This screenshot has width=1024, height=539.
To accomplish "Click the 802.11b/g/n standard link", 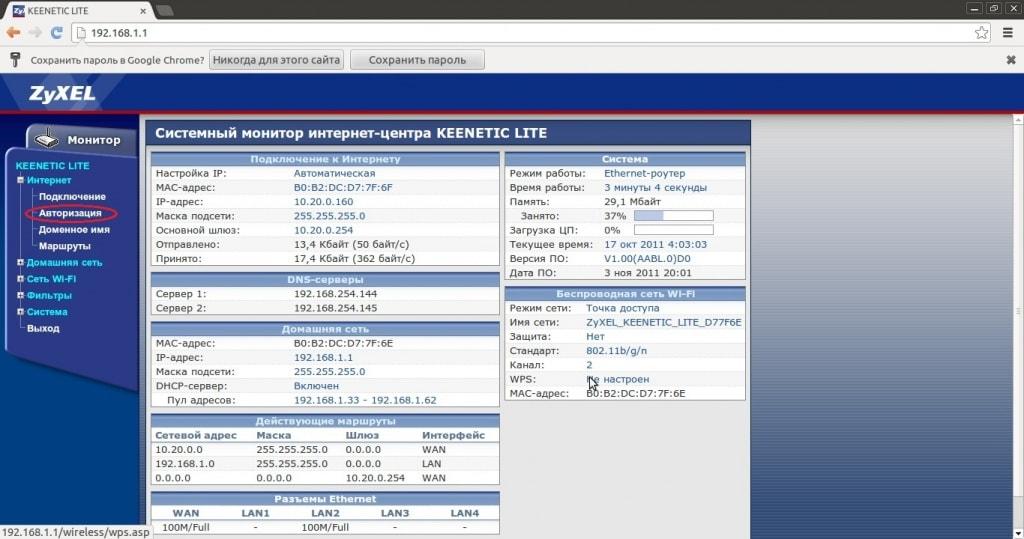I will point(616,351).
